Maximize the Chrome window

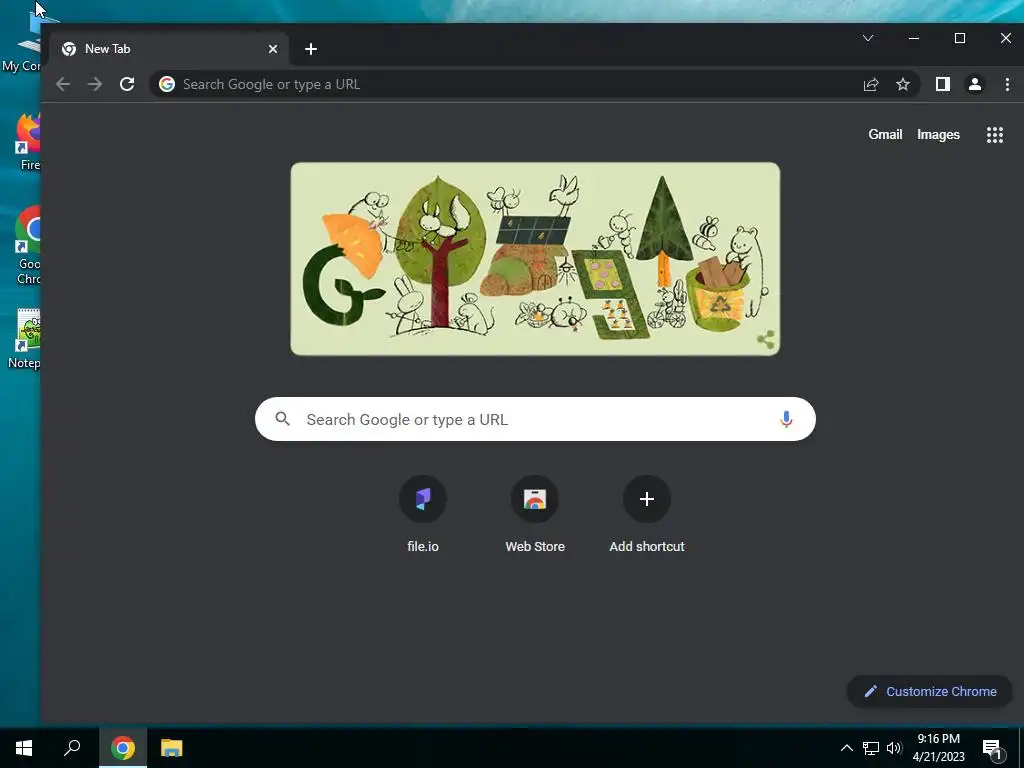click(959, 38)
